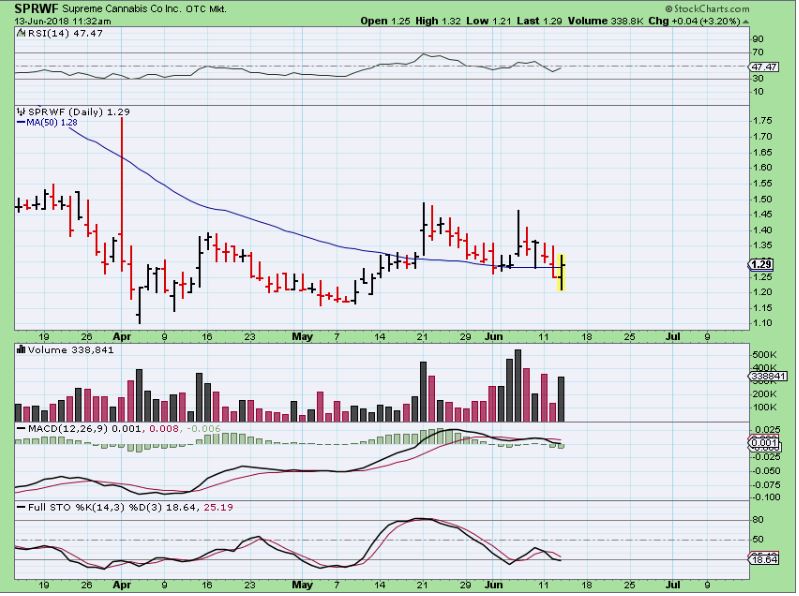This screenshot has width=799, height=596.
Task: Click the Volume panel histogram icon
Action: [21, 350]
